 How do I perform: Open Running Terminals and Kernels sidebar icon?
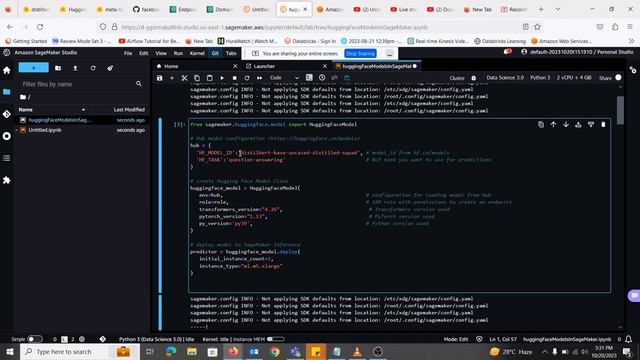click(x=7, y=136)
